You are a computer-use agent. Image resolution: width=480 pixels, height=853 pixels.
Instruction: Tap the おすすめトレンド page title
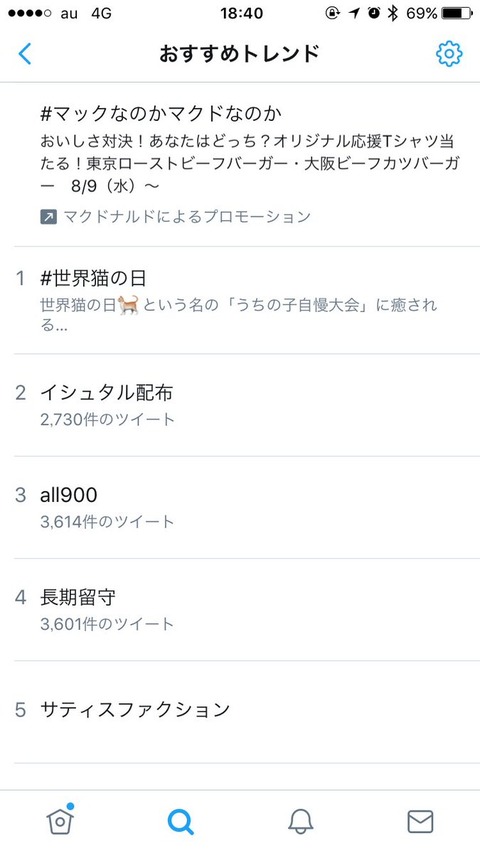239,54
